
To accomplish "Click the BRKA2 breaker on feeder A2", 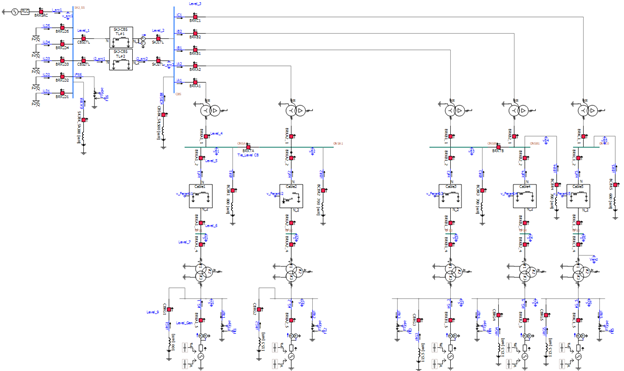I will click(x=195, y=66).
